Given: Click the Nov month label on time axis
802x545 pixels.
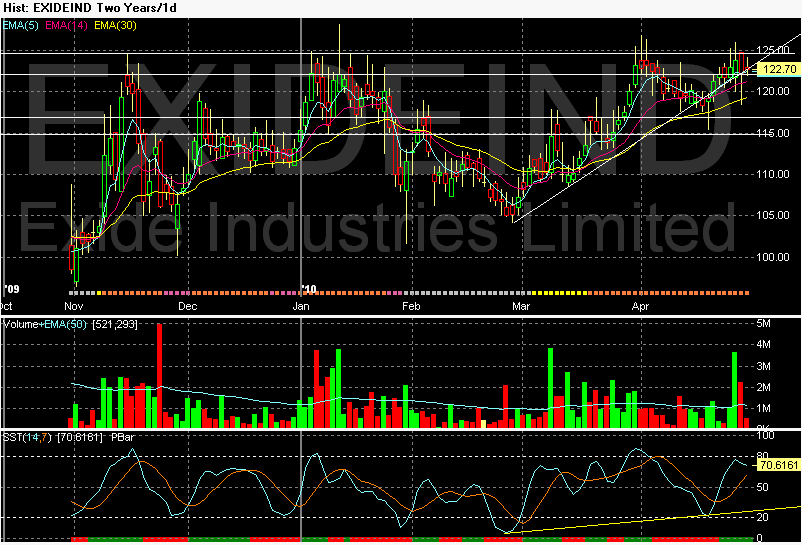Looking at the screenshot, I should tap(74, 306).
